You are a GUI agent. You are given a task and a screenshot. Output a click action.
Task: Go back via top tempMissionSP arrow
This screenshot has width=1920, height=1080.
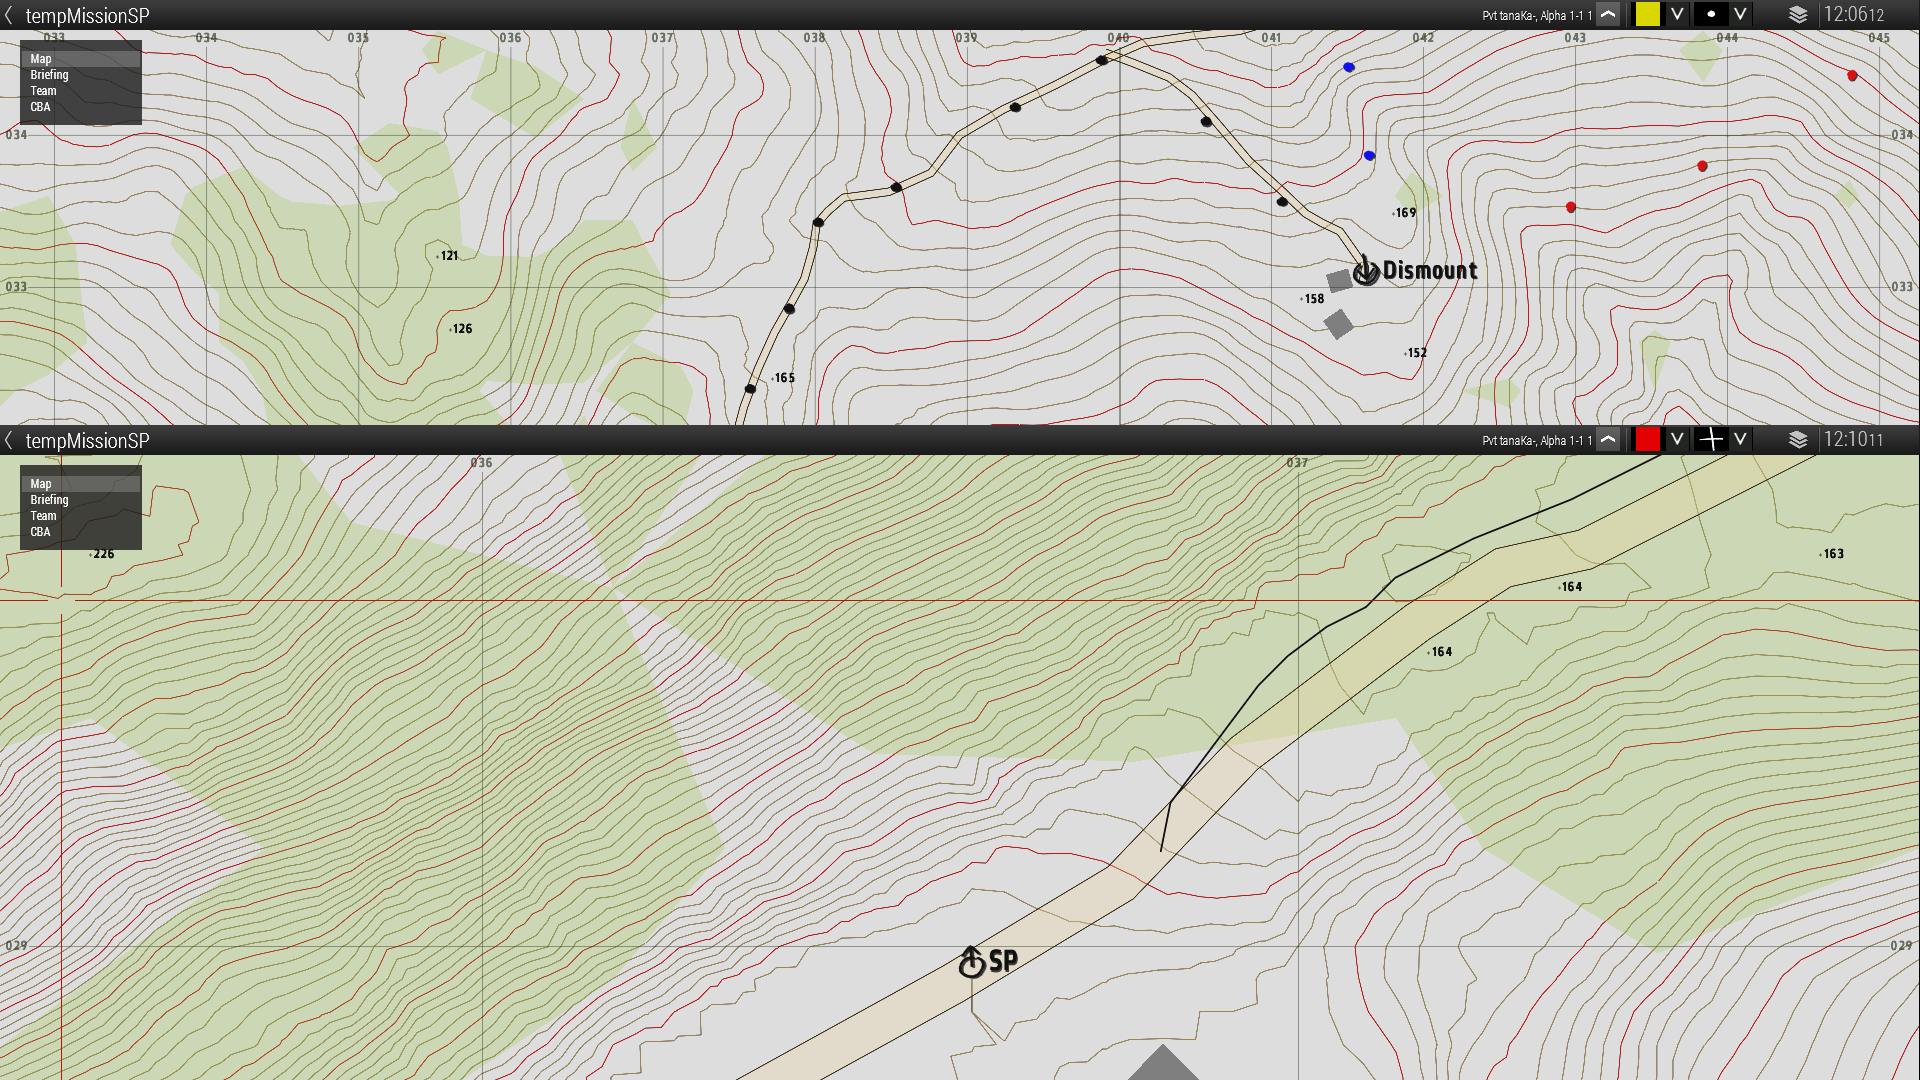(9, 15)
